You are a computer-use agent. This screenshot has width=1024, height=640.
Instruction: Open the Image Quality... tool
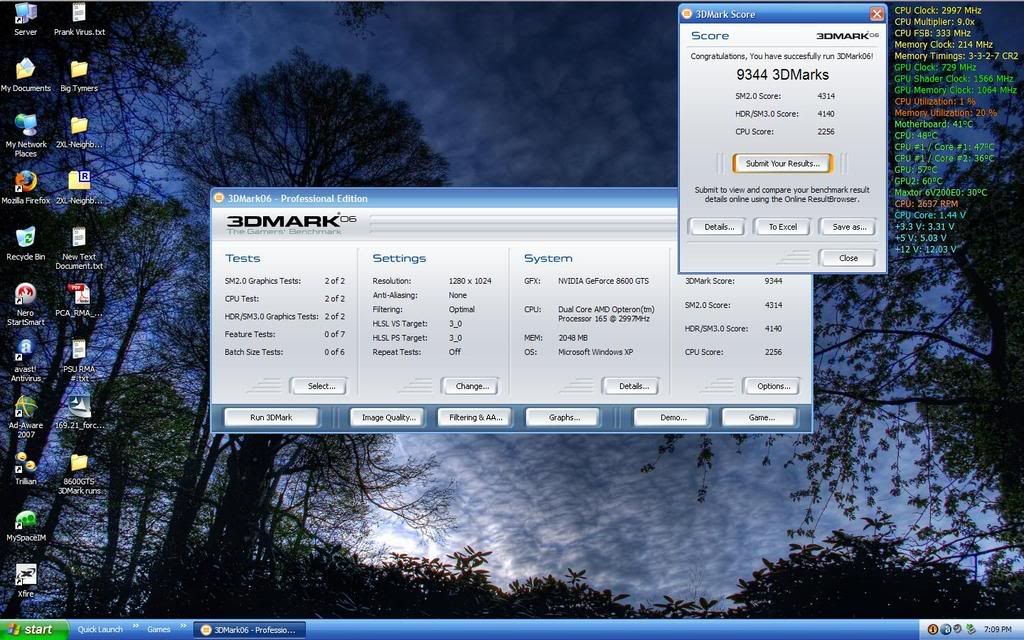pyautogui.click(x=388, y=417)
